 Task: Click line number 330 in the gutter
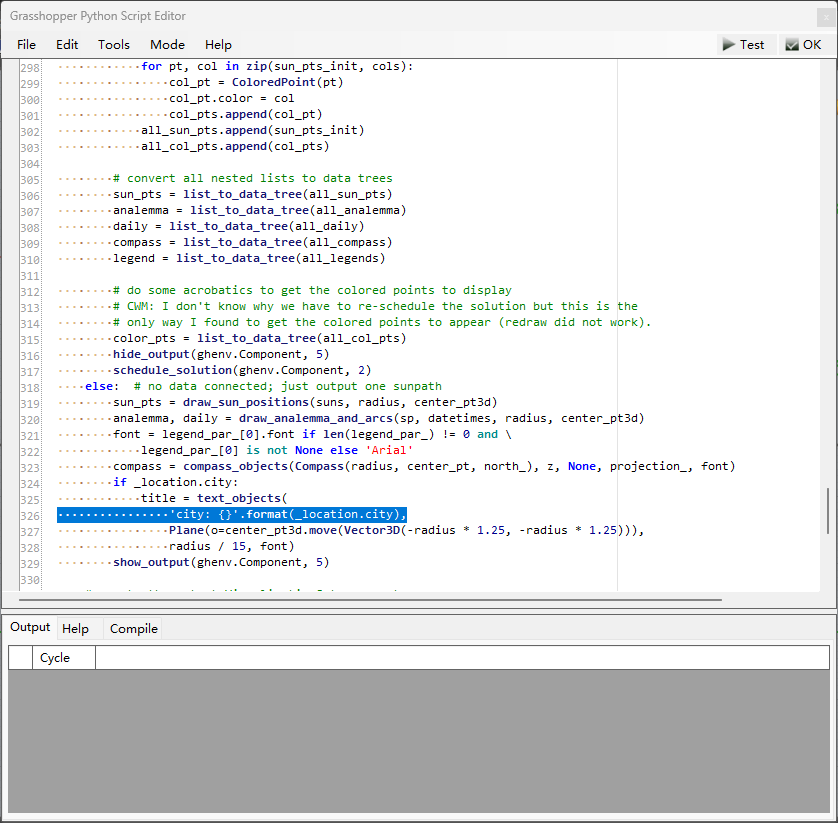point(30,580)
